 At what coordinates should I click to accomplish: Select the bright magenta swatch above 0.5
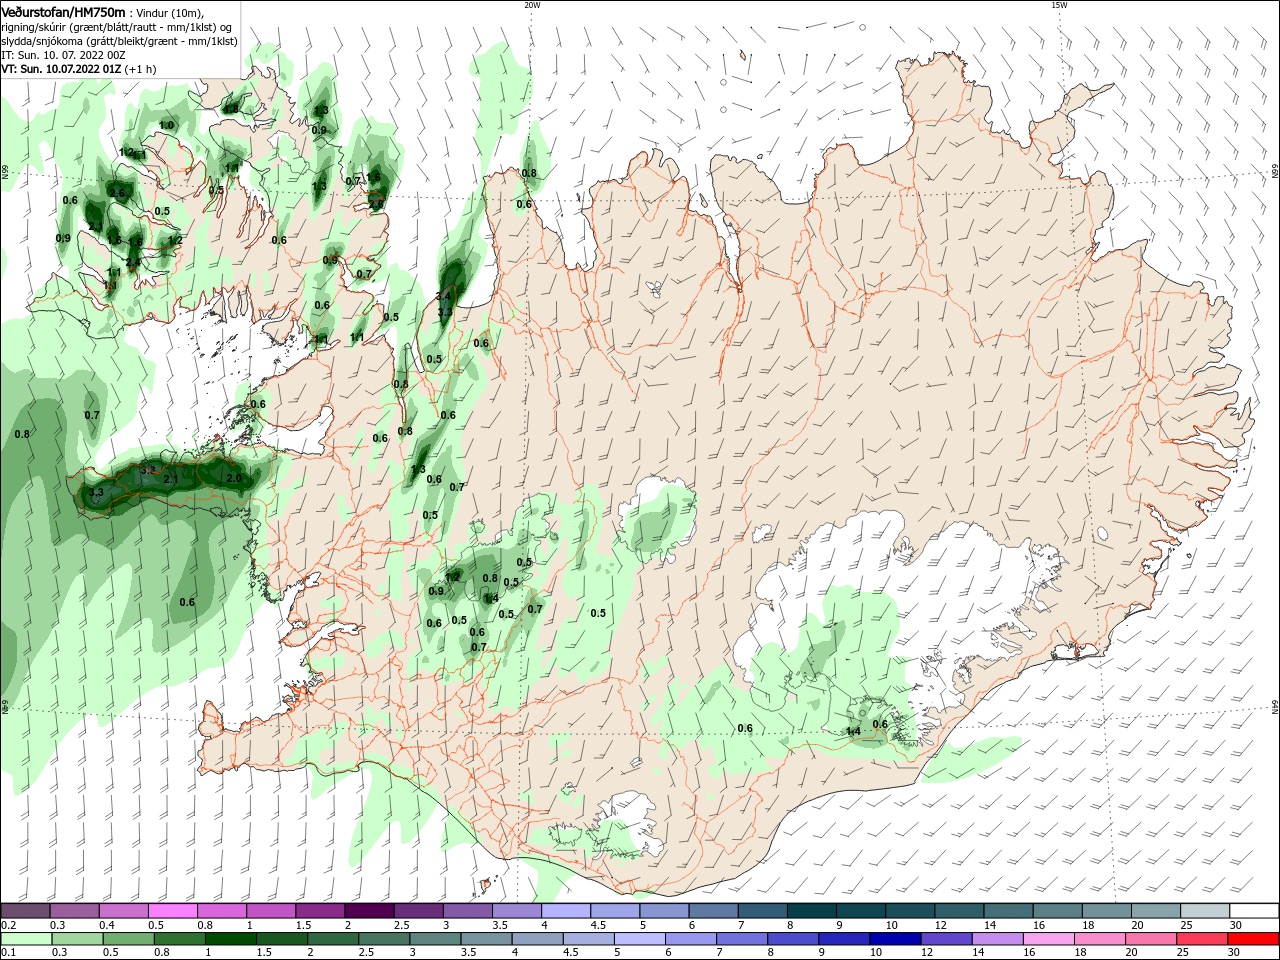pos(173,911)
